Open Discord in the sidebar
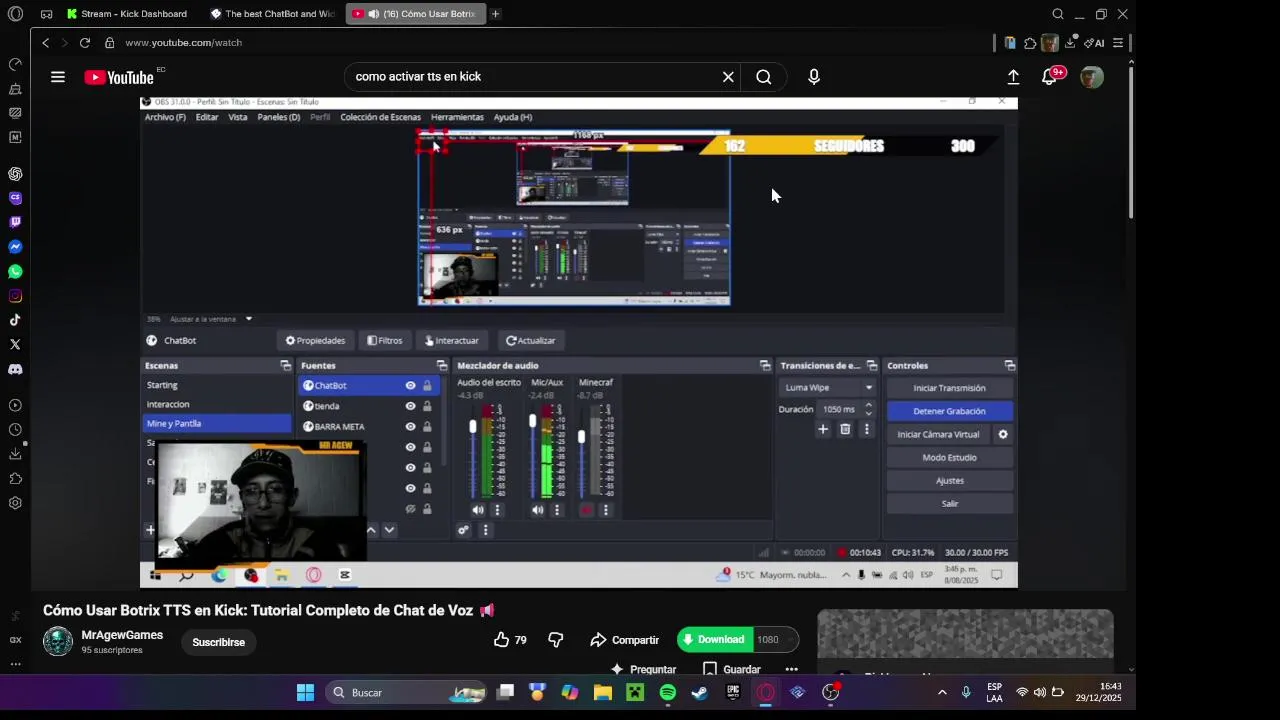Viewport: 1280px width, 720px height. point(15,369)
